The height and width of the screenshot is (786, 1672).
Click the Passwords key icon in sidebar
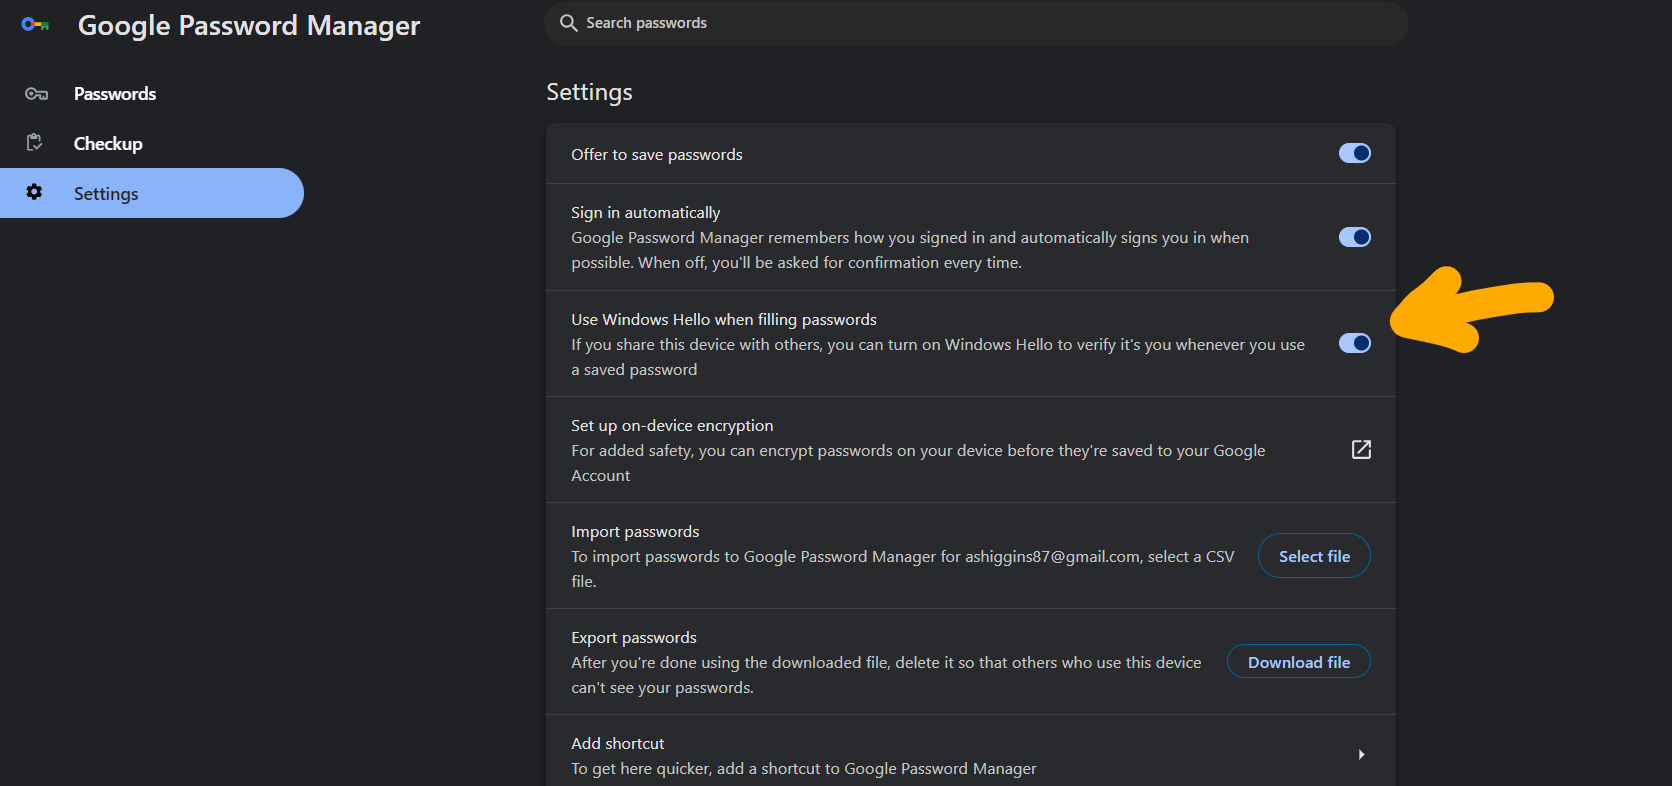tap(36, 94)
